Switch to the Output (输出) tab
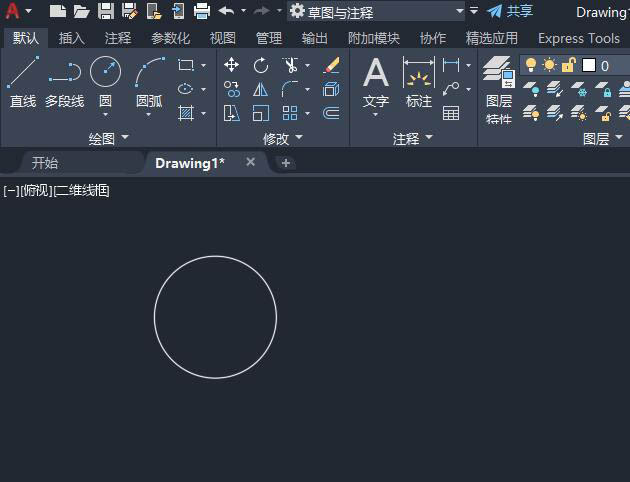The width and height of the screenshot is (630, 482). pyautogui.click(x=315, y=39)
